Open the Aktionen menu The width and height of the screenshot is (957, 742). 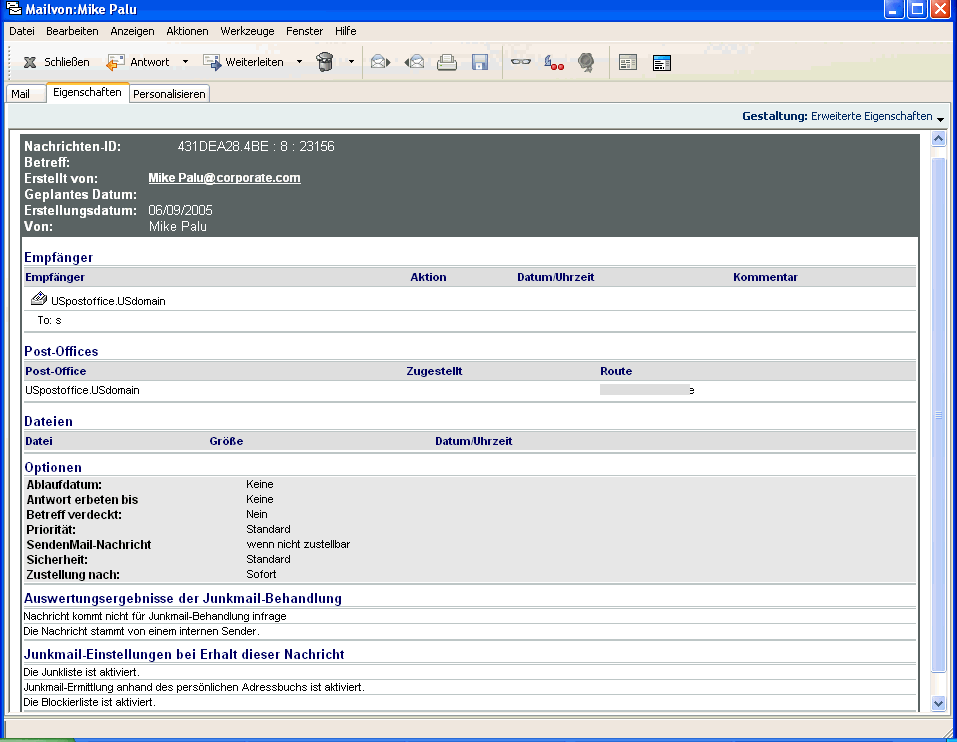(187, 31)
